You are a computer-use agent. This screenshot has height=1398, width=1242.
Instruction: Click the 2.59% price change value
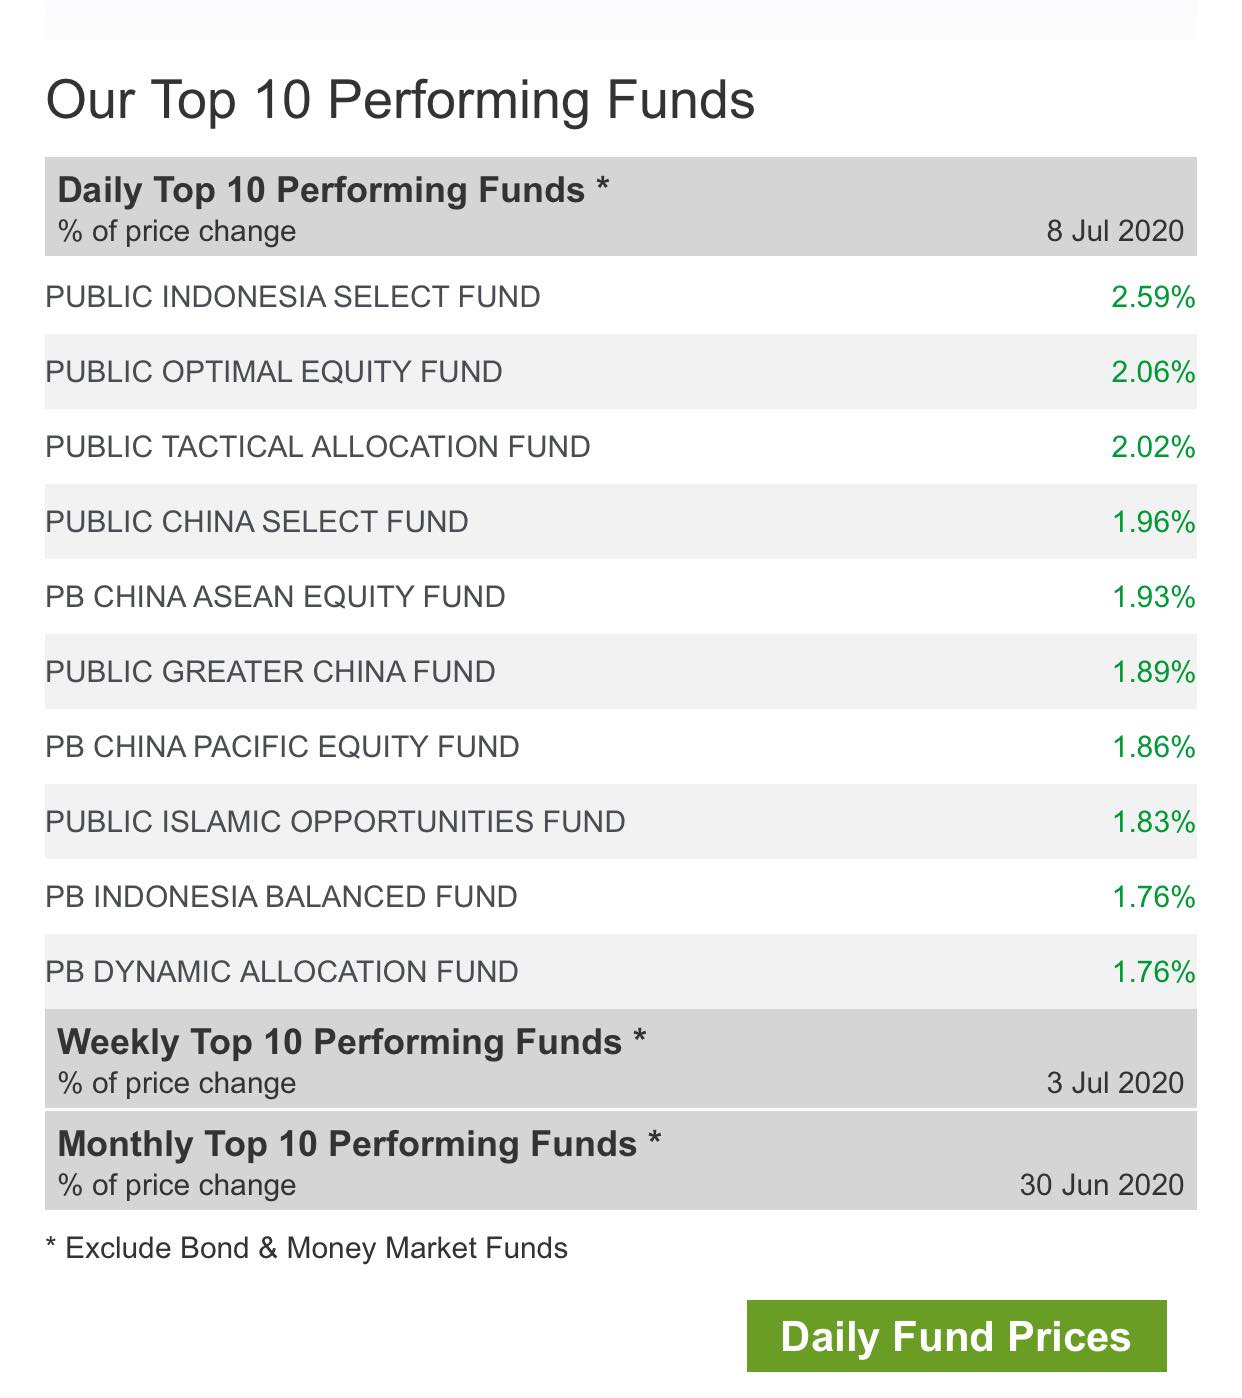tap(1153, 297)
